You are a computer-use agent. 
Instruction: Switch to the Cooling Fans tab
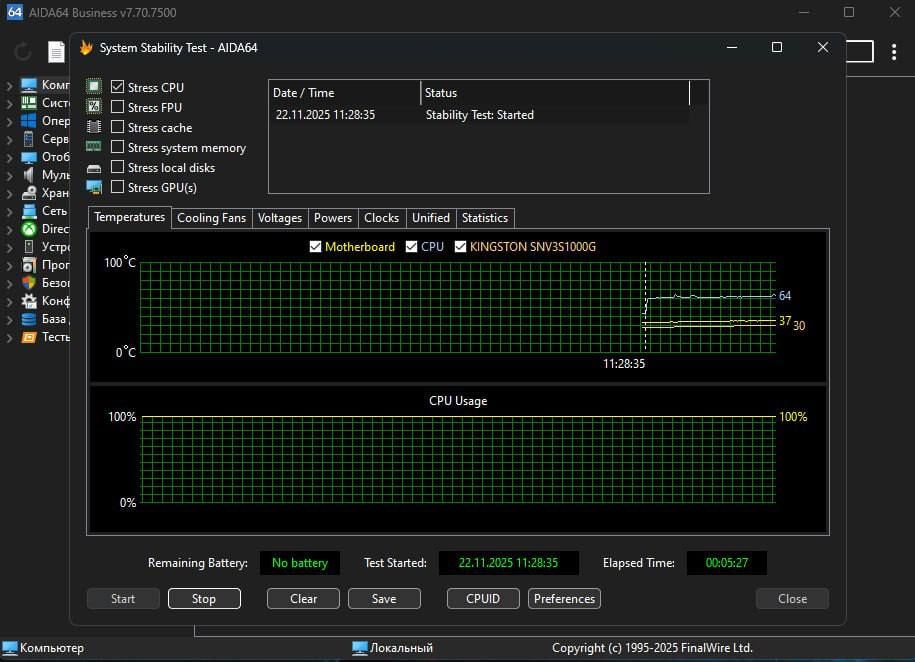(211, 218)
